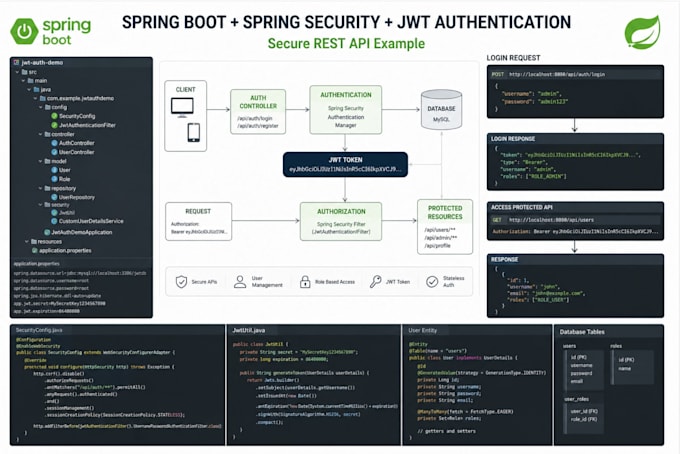Click the JWT TOKEN dark box

345,164
